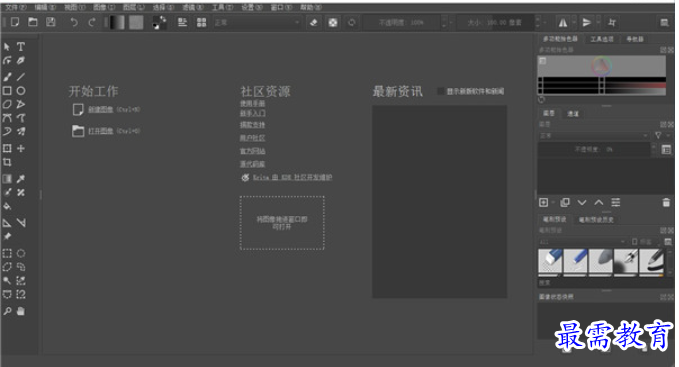The width and height of the screenshot is (679, 367).
Task: Select the Transform tool
Action: pos(7,148)
